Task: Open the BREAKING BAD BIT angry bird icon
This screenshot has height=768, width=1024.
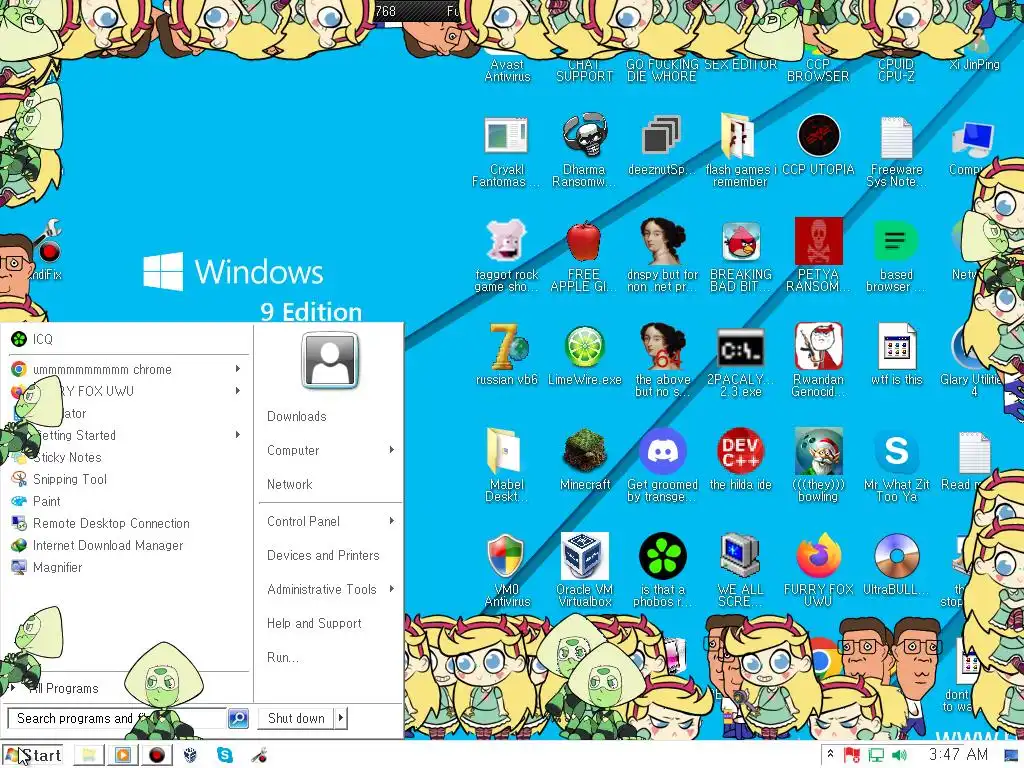Action: tap(741, 241)
